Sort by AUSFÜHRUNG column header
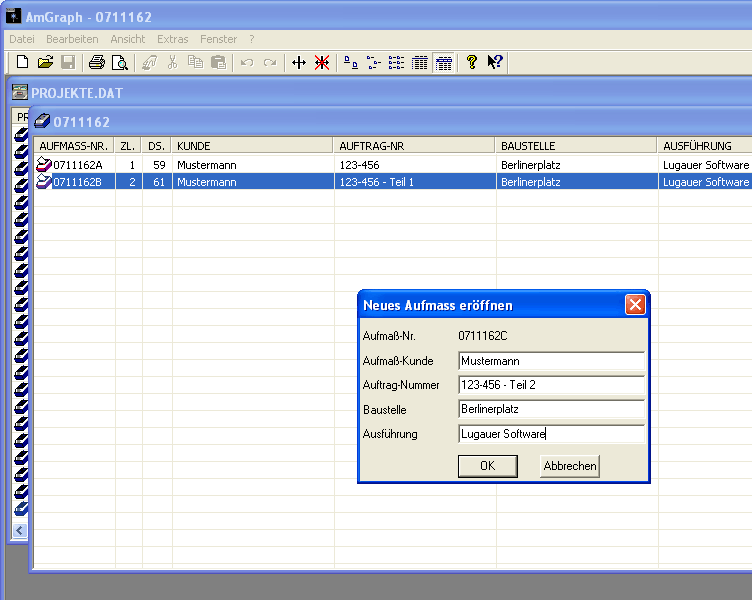Image resolution: width=752 pixels, height=600 pixels. coord(705,145)
